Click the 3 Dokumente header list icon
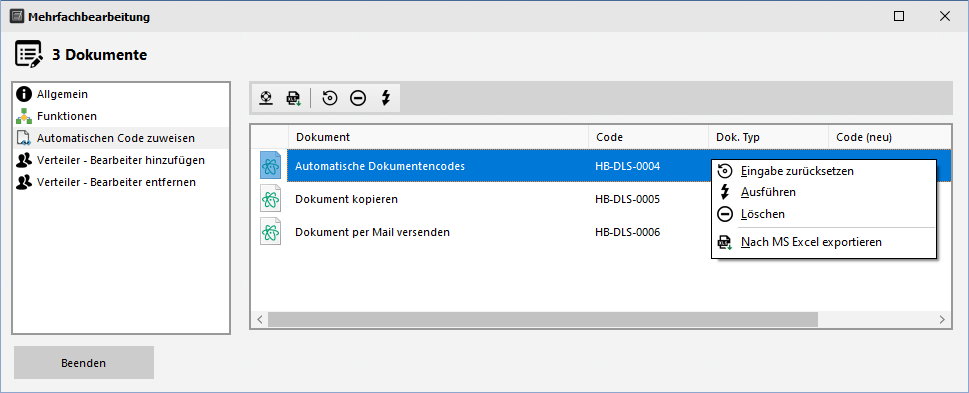 coord(28,54)
